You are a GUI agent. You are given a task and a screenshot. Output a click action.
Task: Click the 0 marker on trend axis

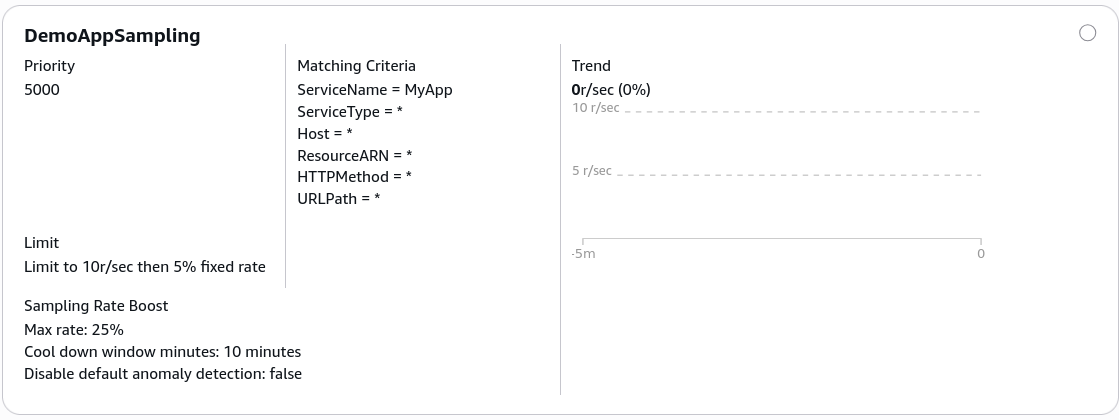click(x=981, y=254)
